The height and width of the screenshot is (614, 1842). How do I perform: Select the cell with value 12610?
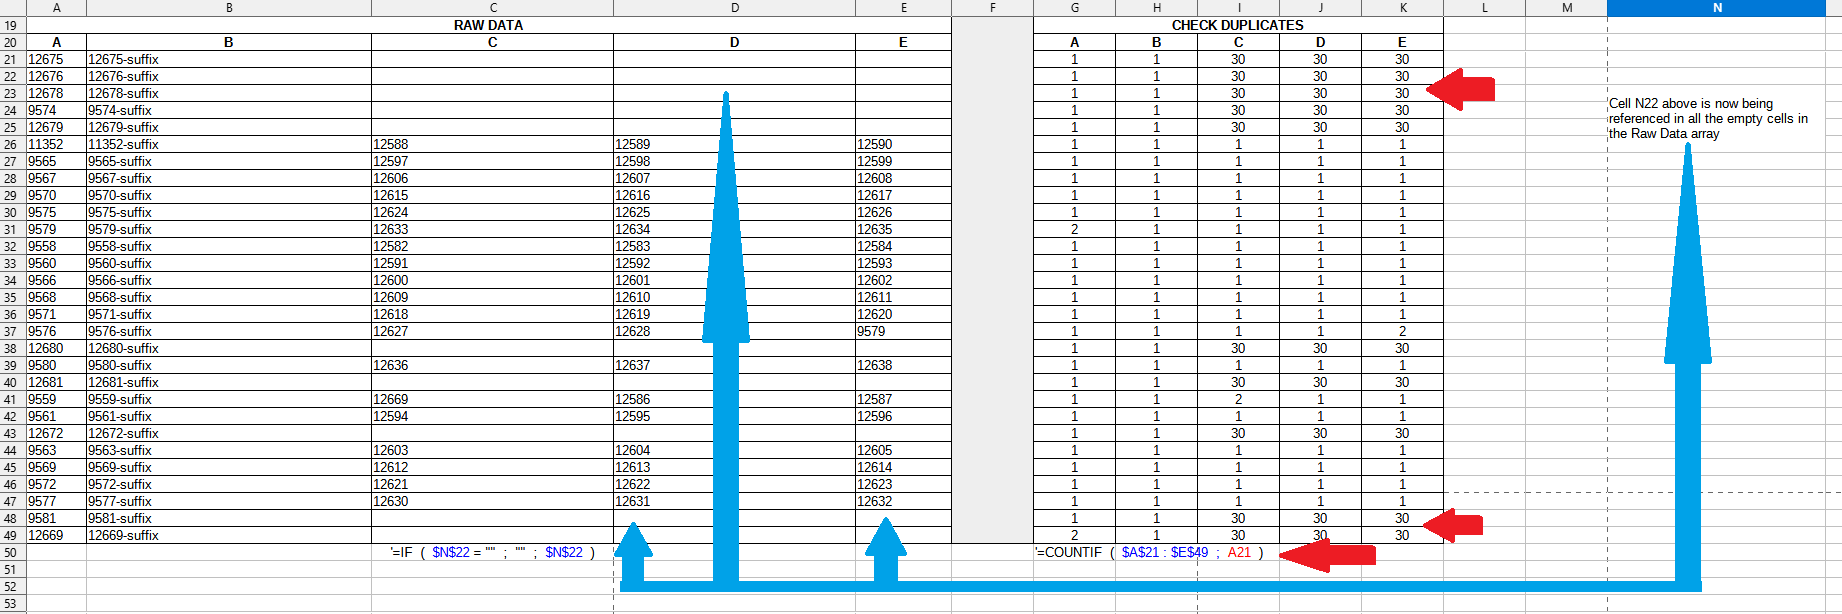pyautogui.click(x=734, y=297)
